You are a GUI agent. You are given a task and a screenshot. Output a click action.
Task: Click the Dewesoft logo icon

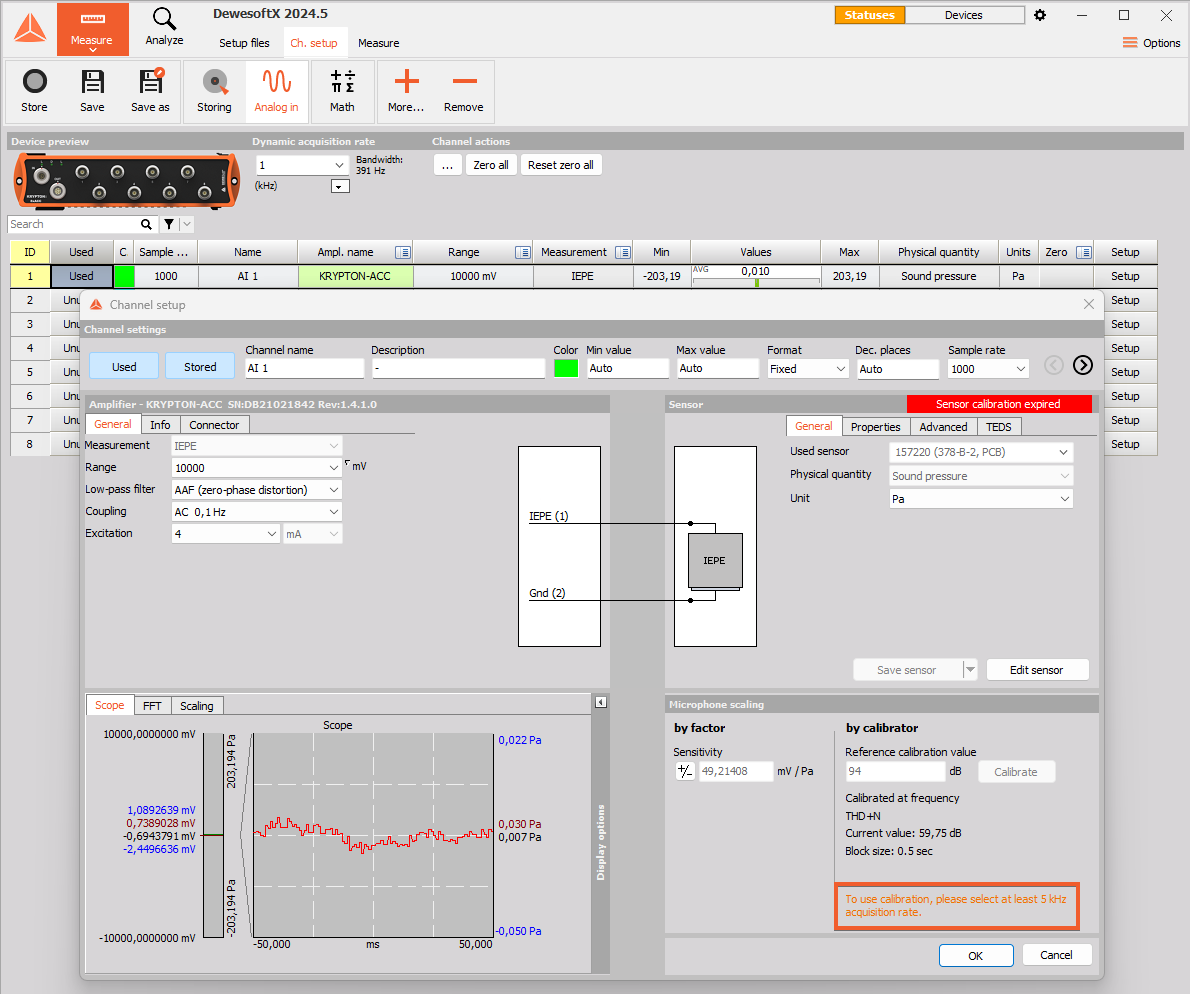pos(30,29)
